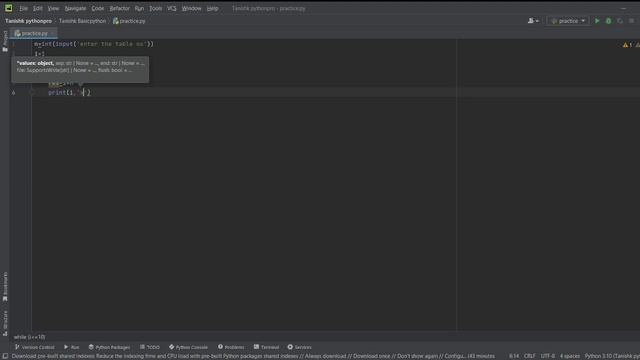This screenshot has width=640, height=360.
Task: Open the Structure tool window
Action: click(x=5, y=323)
